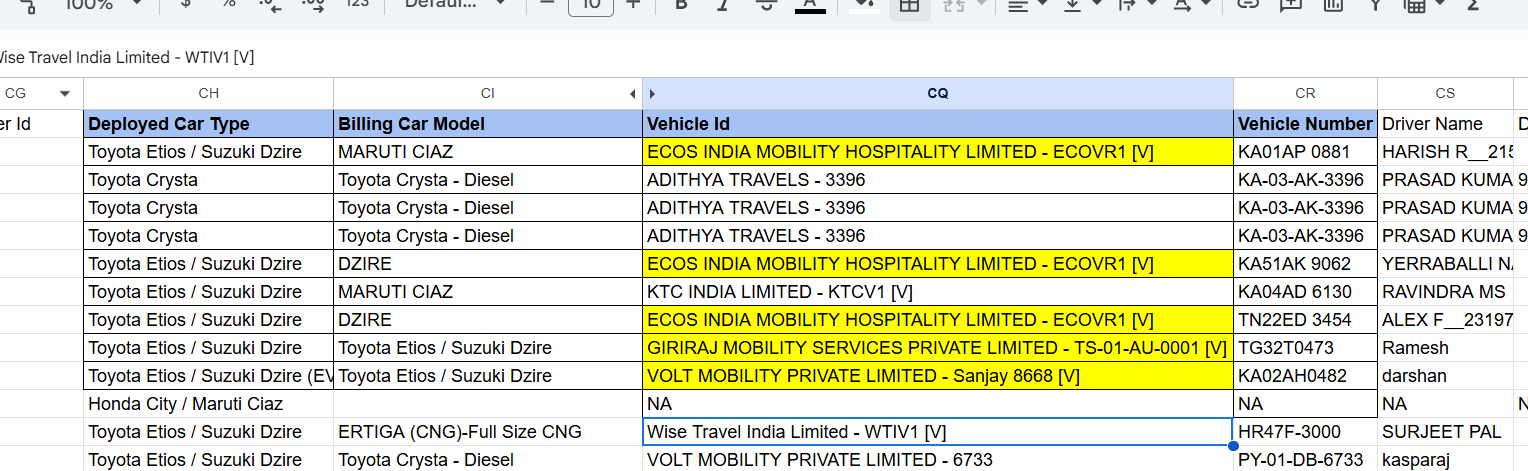Format as currency with dollar icon
The height and width of the screenshot is (471, 1528).
(x=185, y=4)
